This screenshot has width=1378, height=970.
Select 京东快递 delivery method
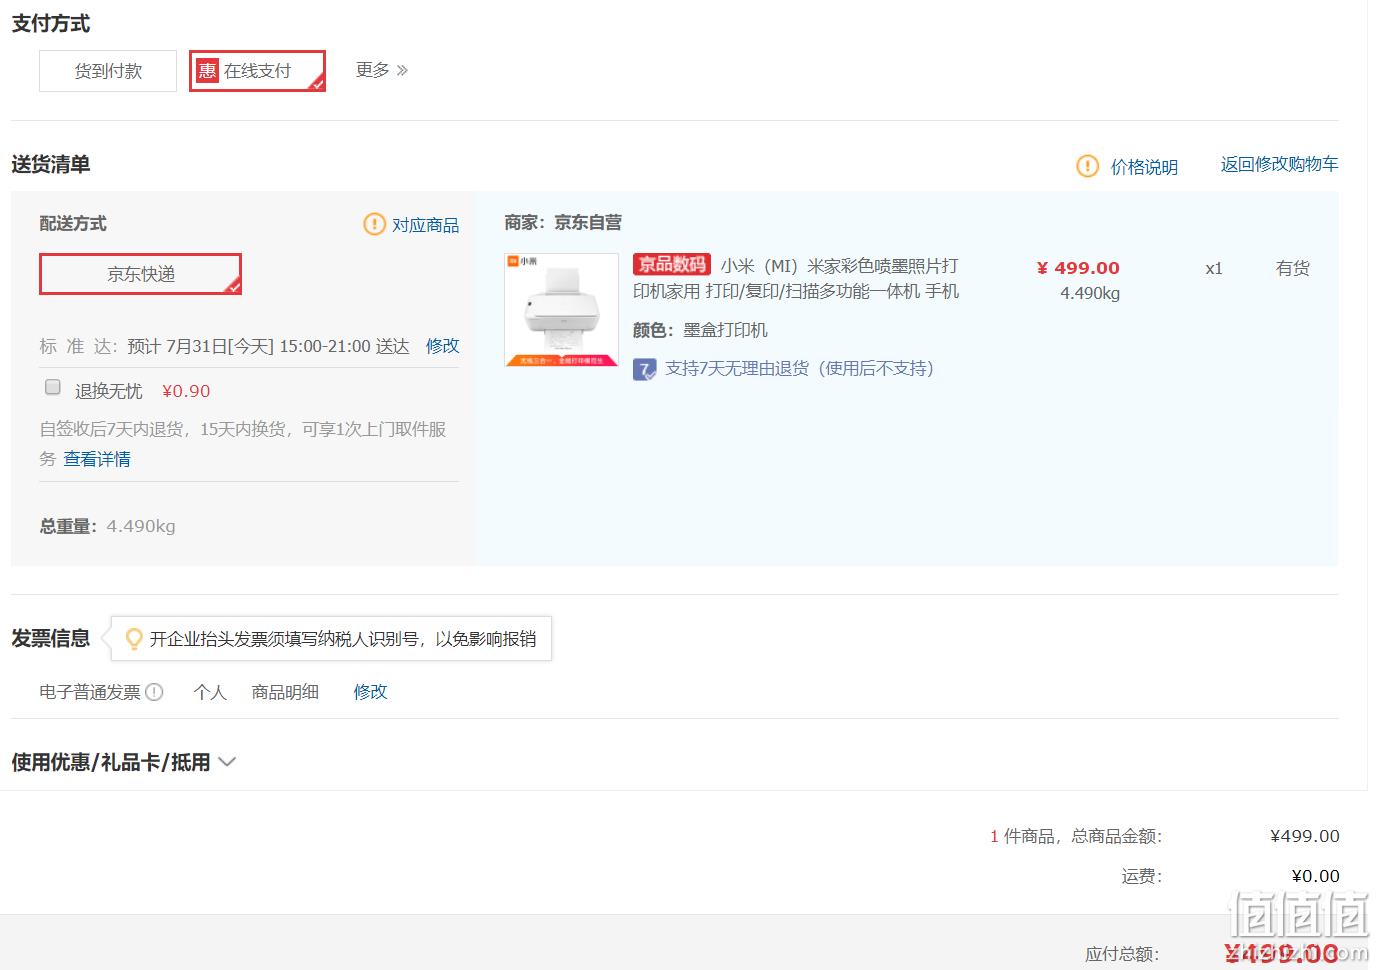[x=141, y=274]
